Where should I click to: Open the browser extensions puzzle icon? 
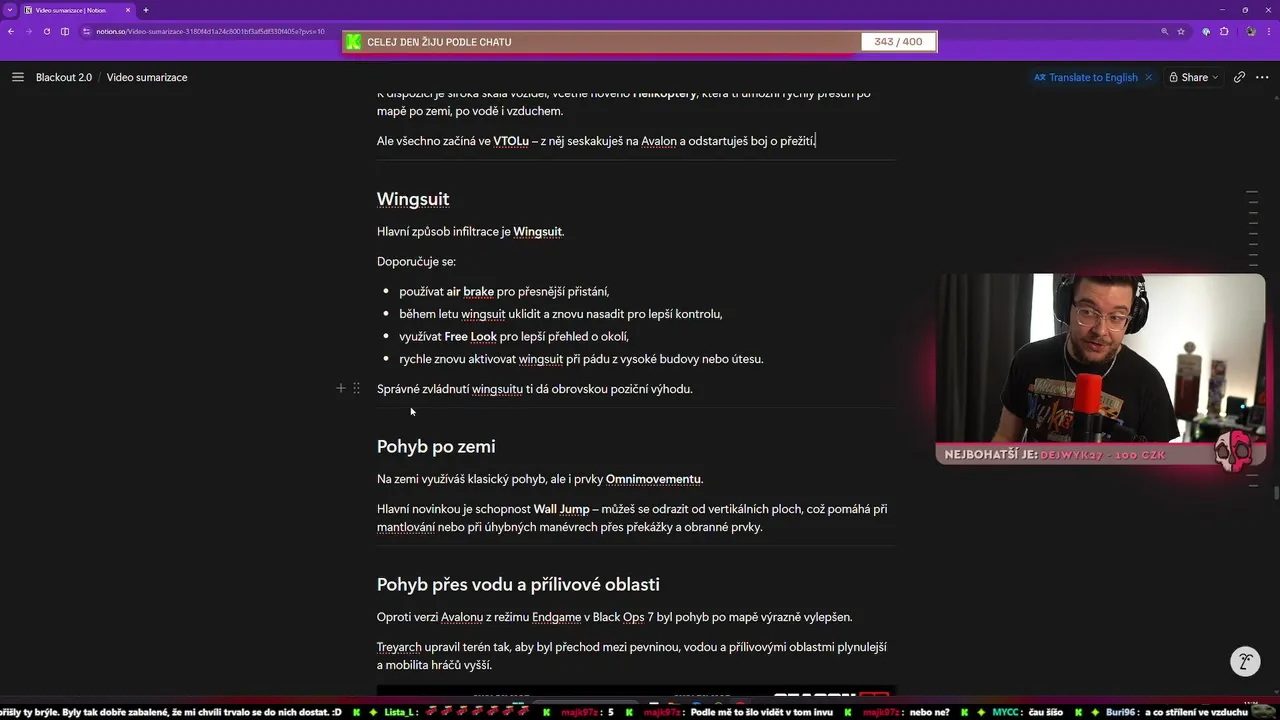click(x=1224, y=31)
